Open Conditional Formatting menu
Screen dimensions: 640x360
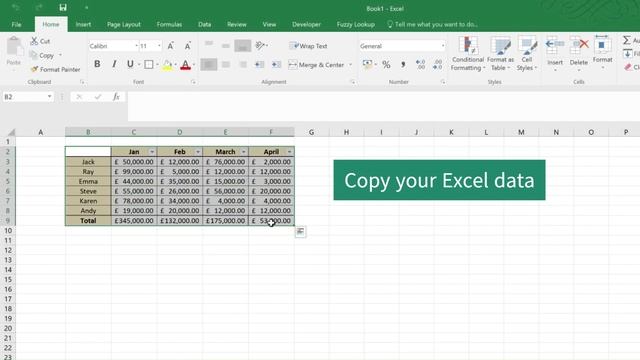pos(468,53)
